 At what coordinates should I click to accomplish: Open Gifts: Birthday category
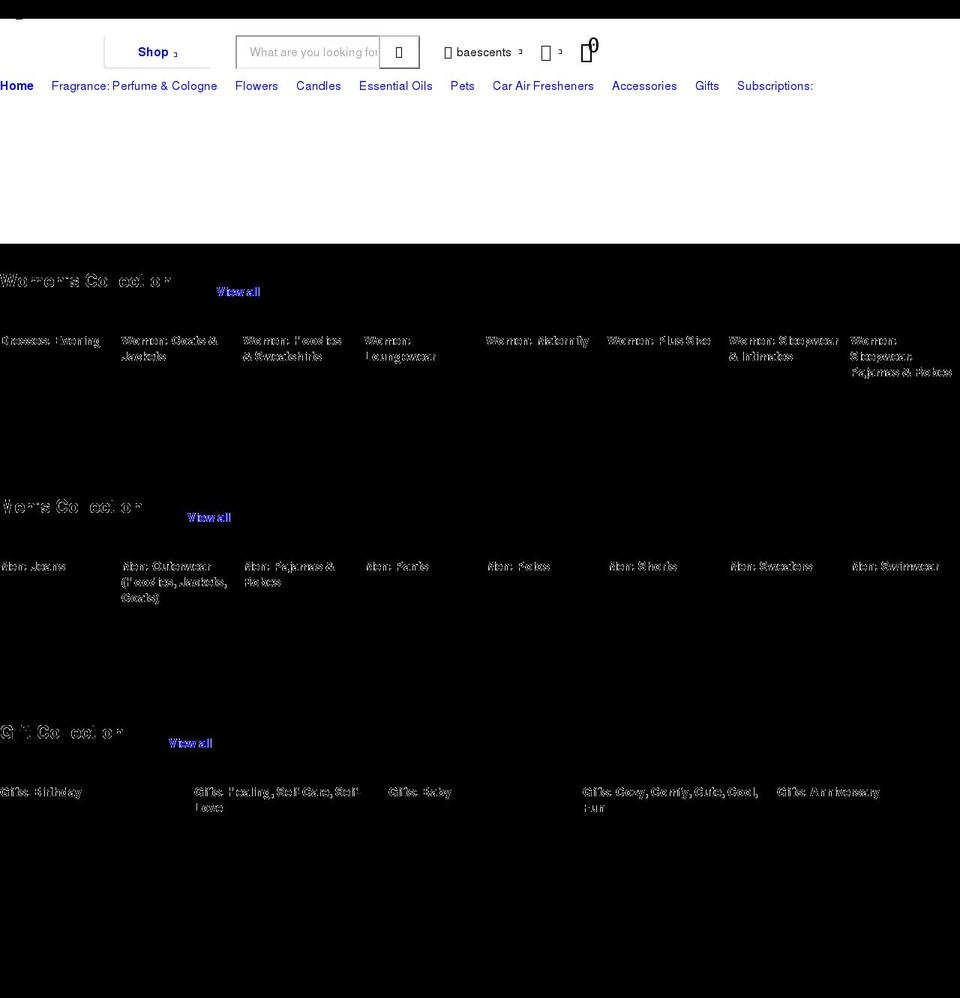pos(41,792)
